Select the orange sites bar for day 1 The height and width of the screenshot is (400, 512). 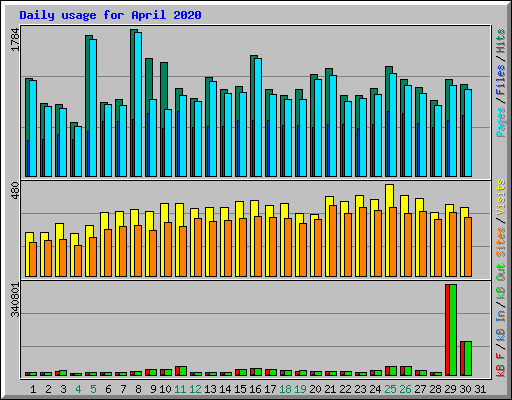(33, 259)
